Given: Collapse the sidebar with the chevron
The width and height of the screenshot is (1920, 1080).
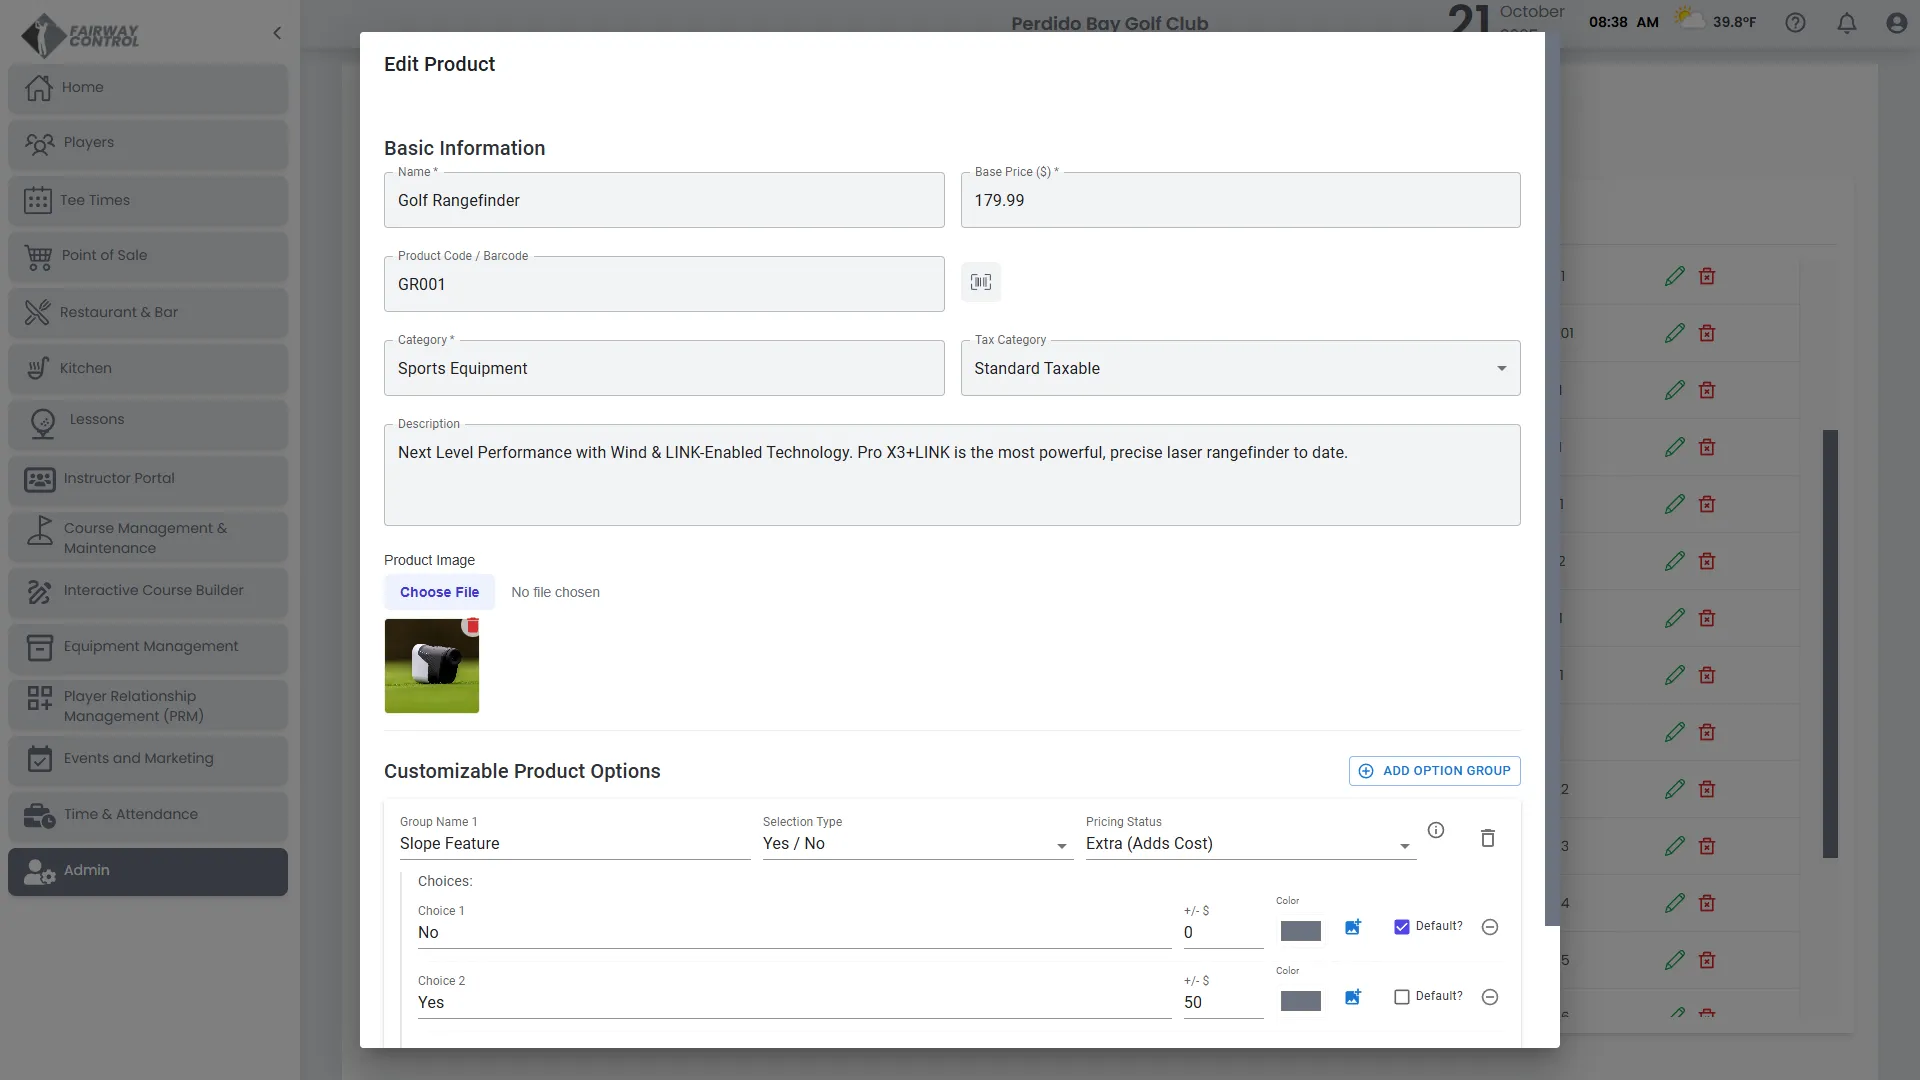Looking at the screenshot, I should [277, 33].
